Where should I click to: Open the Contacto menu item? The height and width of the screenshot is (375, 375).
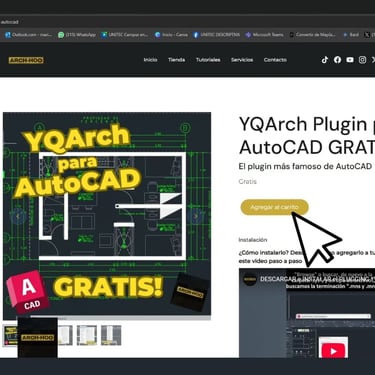point(275,60)
